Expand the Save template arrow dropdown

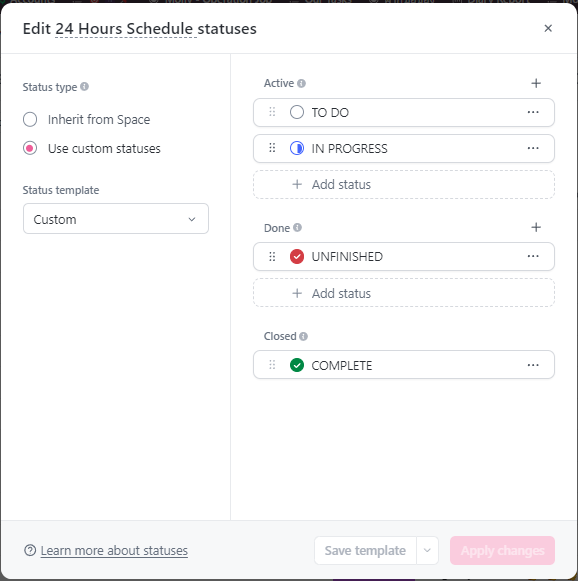427,551
